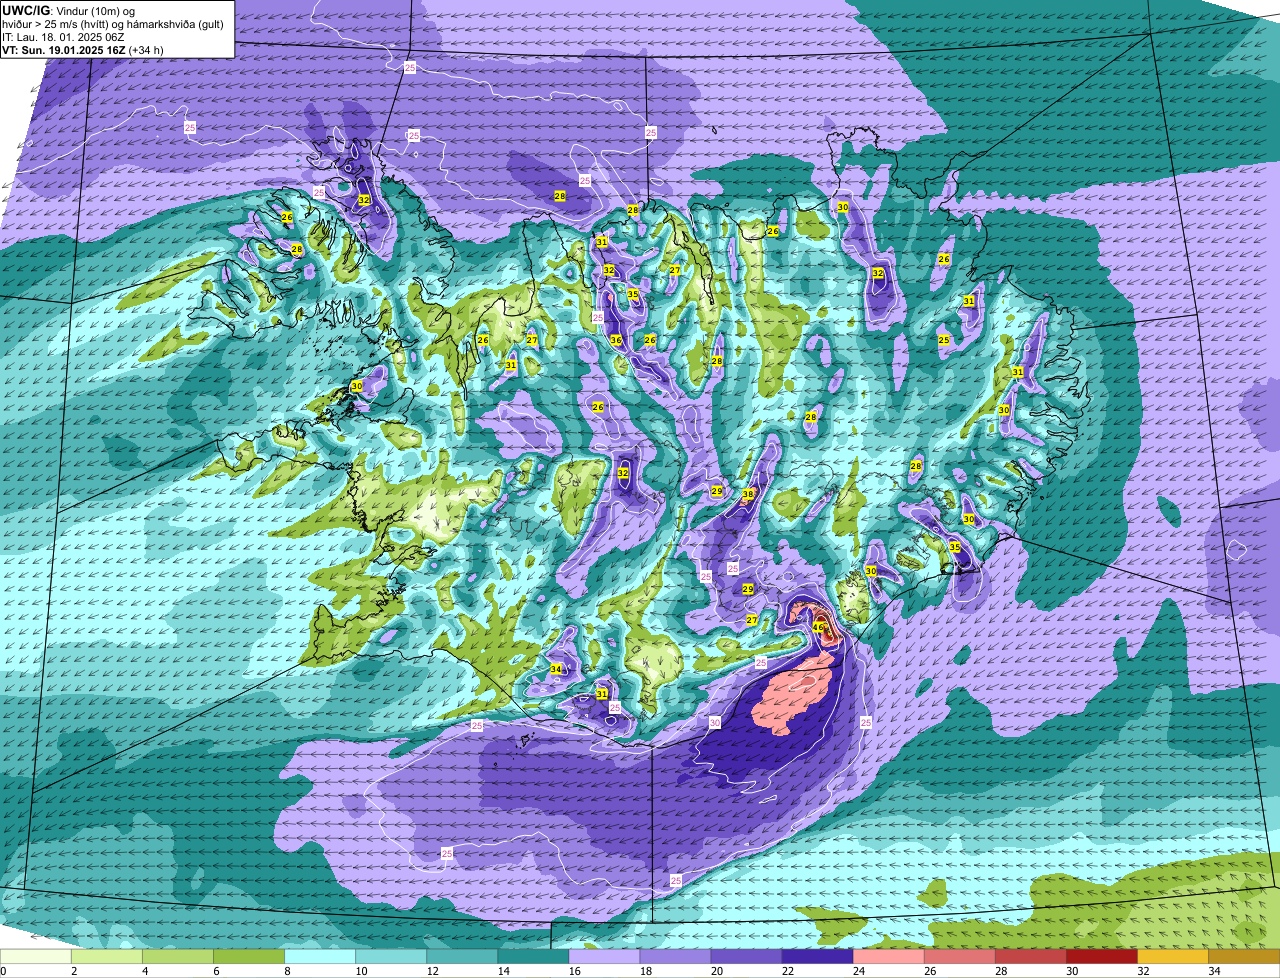
Task: Click the legend tick label '4'
Action: (x=145, y=971)
